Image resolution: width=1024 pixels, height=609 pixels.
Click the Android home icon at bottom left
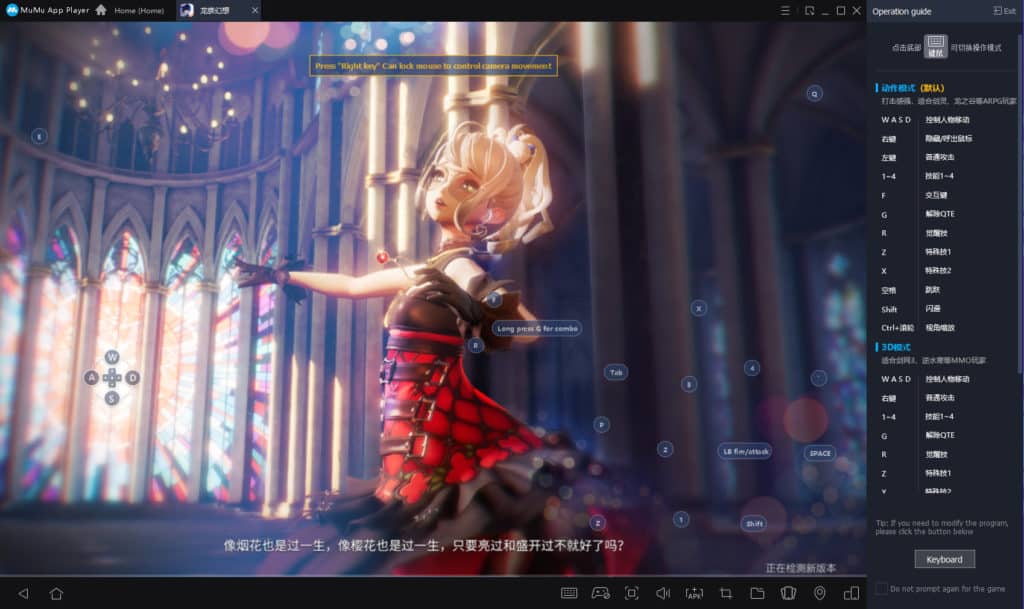(x=56, y=593)
